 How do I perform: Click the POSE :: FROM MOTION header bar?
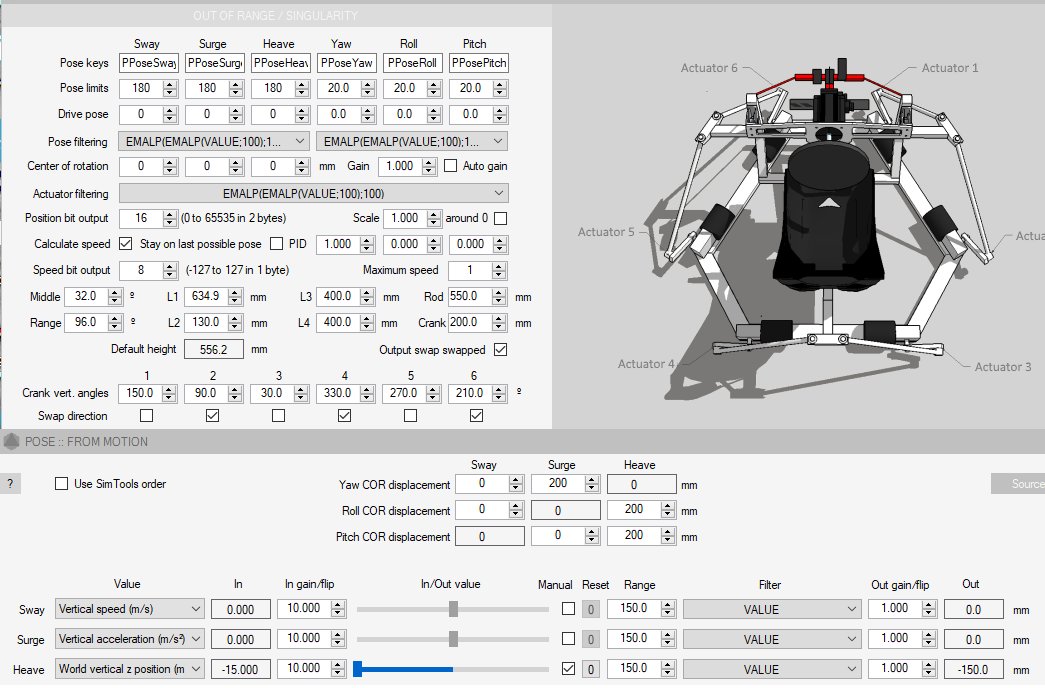click(x=400, y=441)
